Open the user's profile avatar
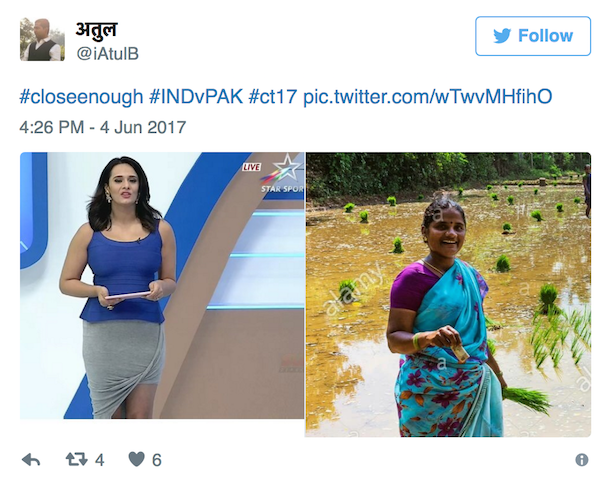The width and height of the screenshot is (600, 481). tap(42, 39)
